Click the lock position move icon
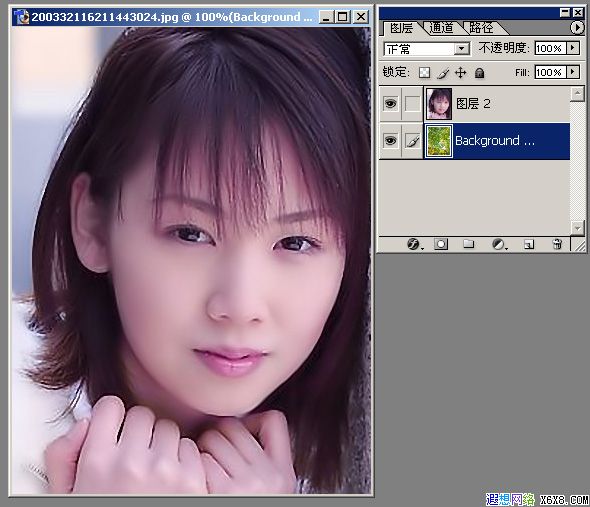 461,72
